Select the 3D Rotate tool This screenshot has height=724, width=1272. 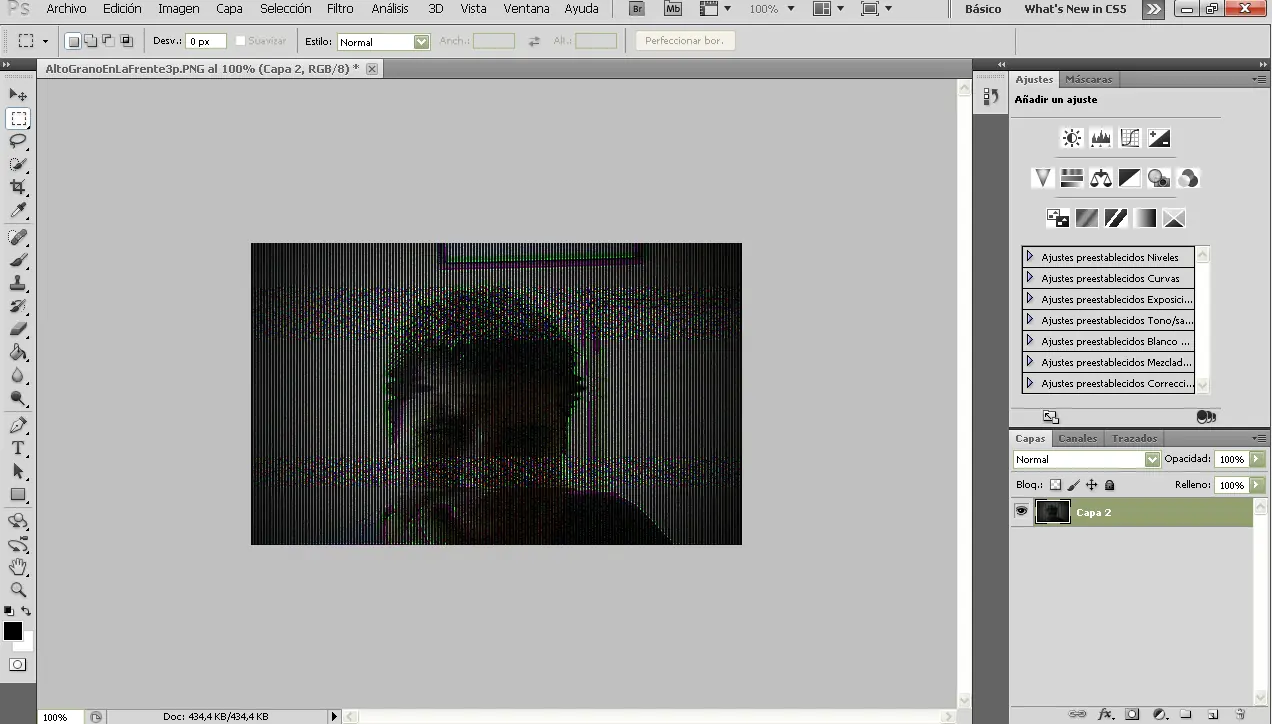(x=18, y=521)
